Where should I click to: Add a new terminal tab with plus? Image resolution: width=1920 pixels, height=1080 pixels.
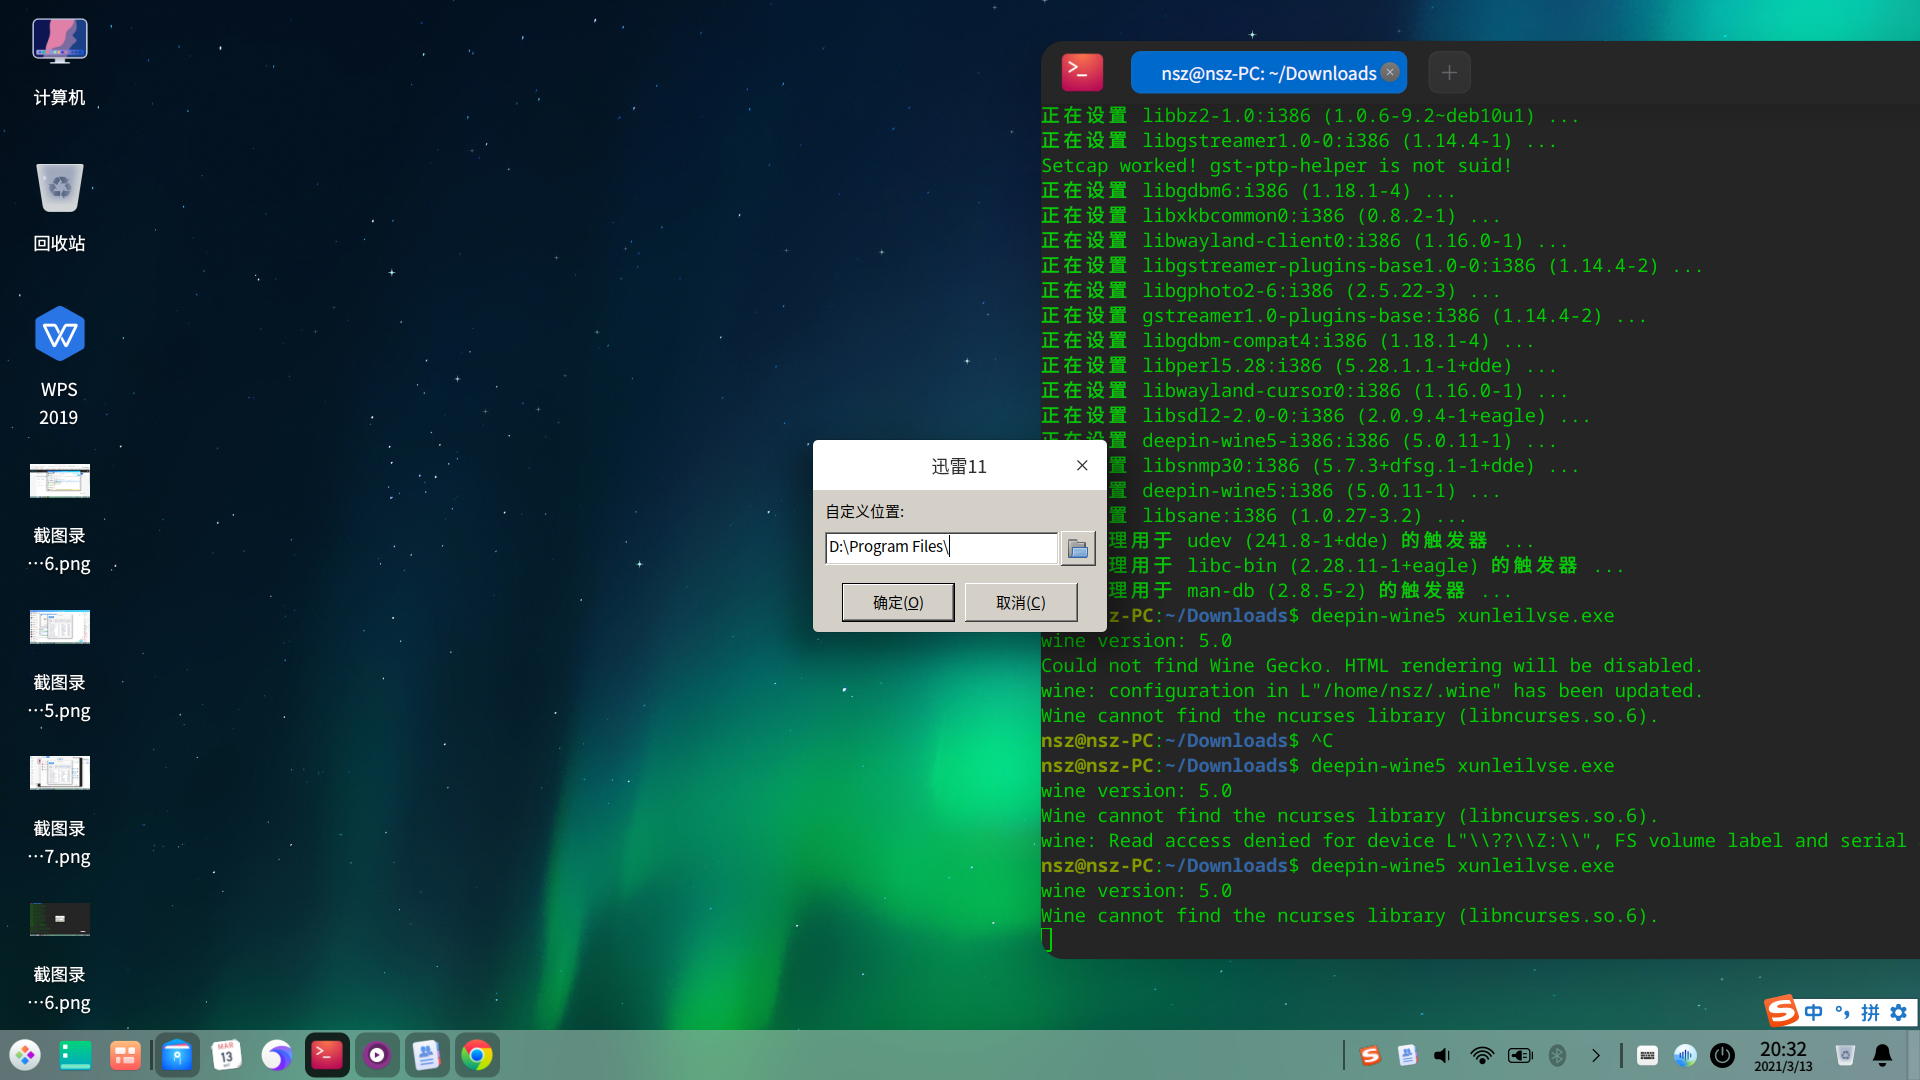point(1449,73)
